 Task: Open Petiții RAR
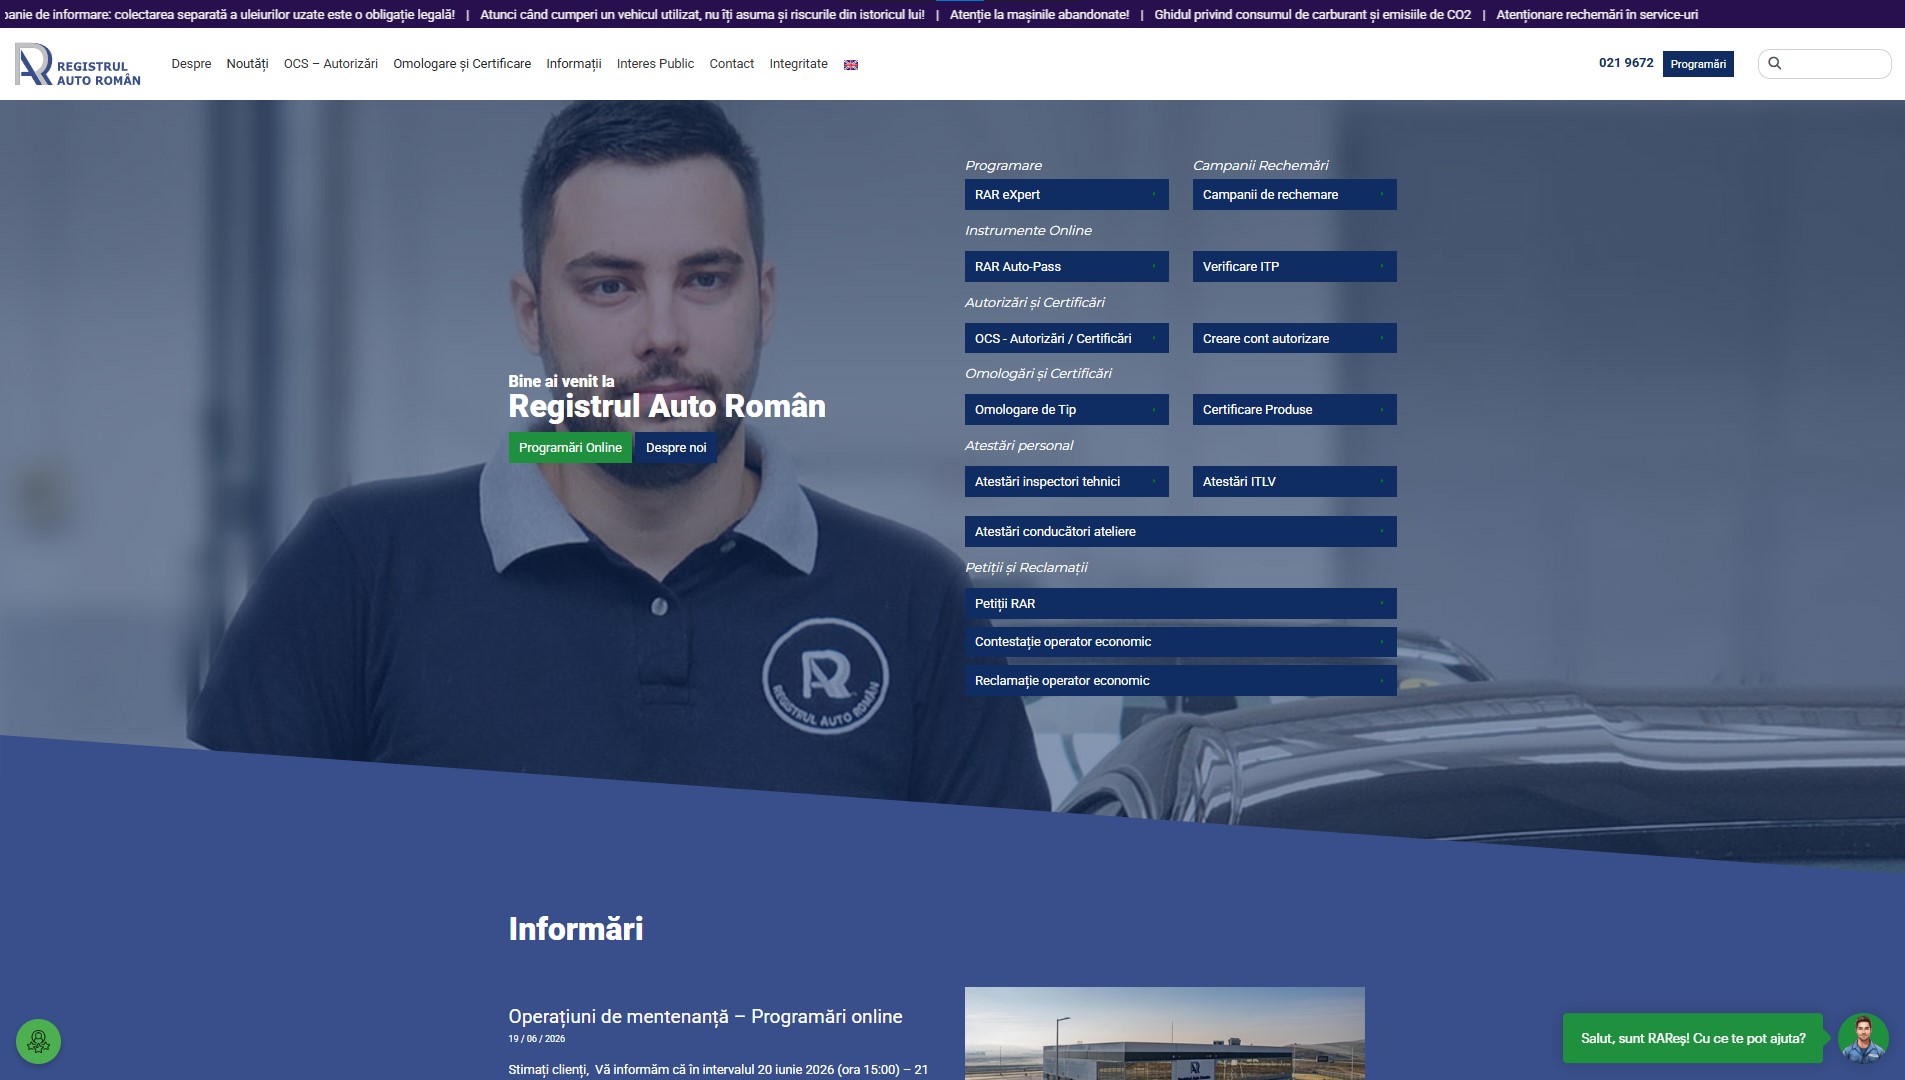[x=1180, y=604]
